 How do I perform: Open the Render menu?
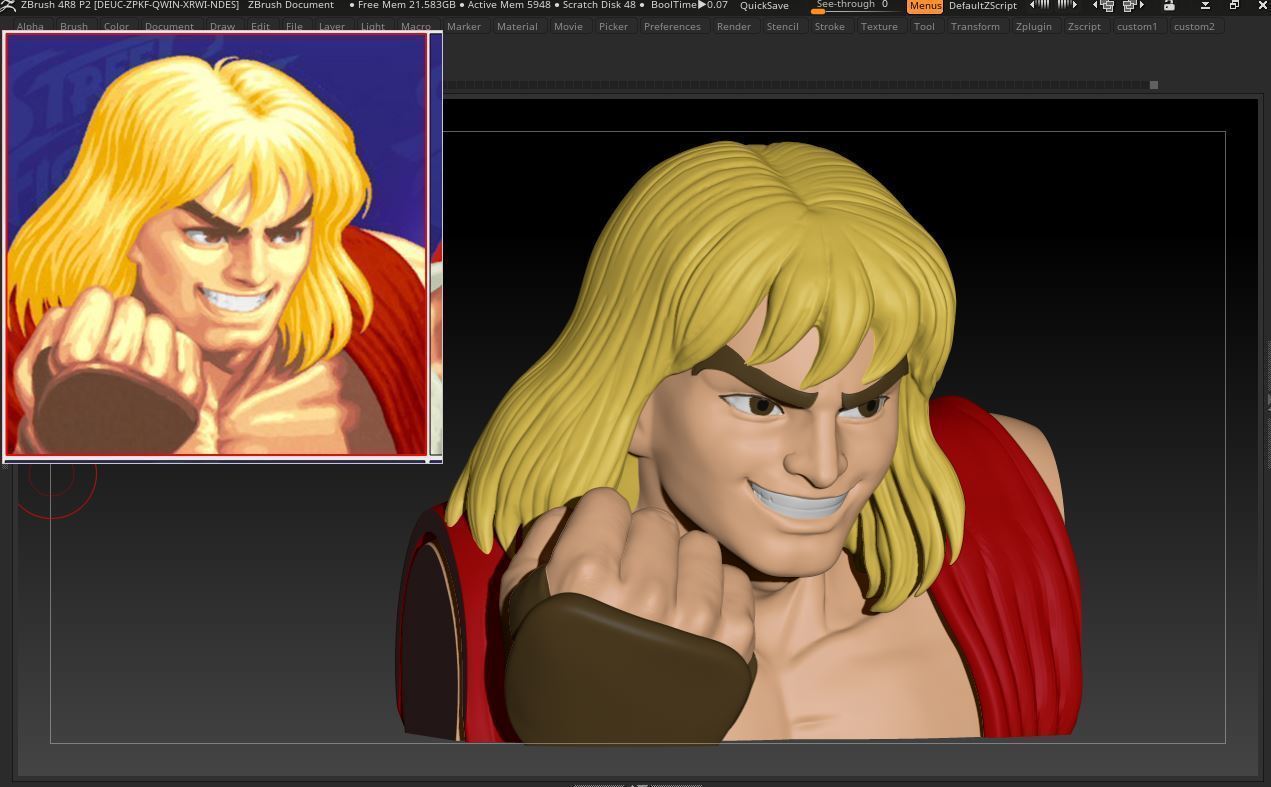734,26
